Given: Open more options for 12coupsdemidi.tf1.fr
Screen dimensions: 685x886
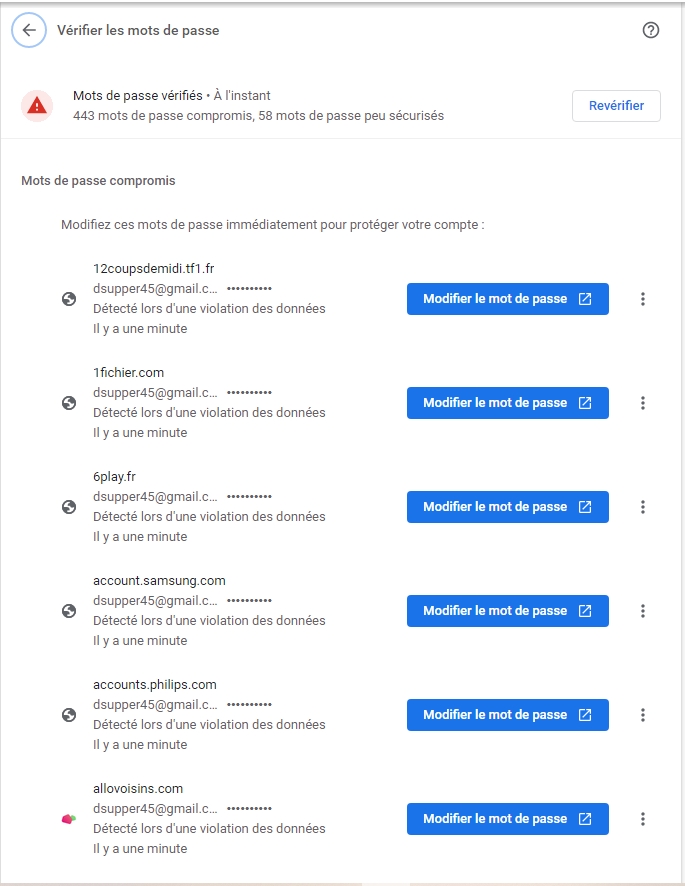Looking at the screenshot, I should pos(643,299).
